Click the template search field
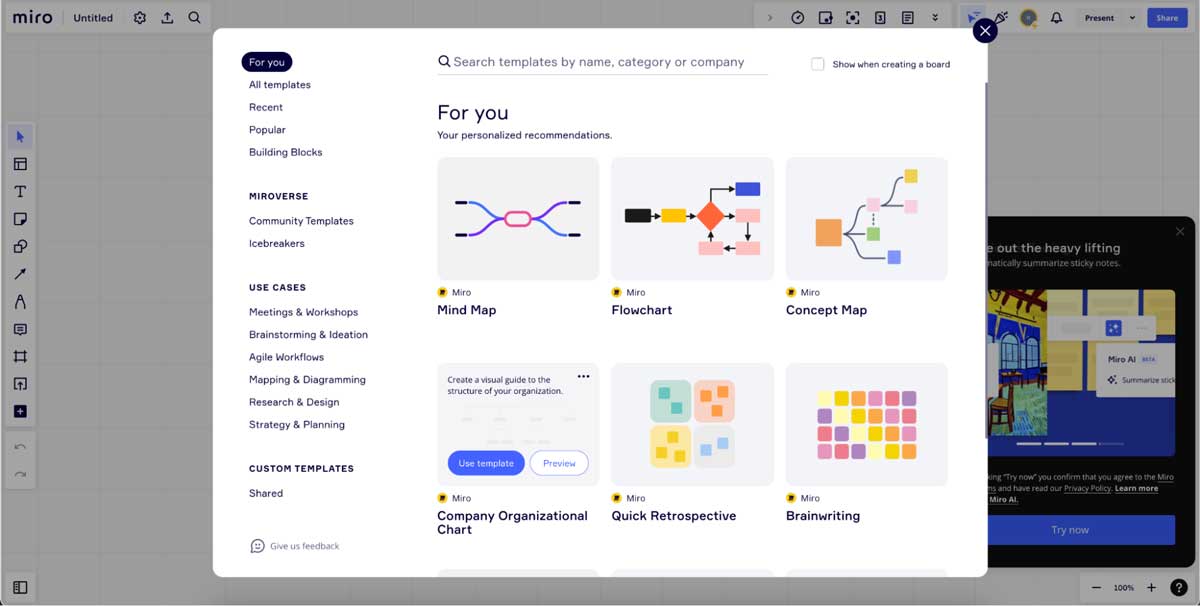Image resolution: width=1200 pixels, height=606 pixels. point(600,62)
